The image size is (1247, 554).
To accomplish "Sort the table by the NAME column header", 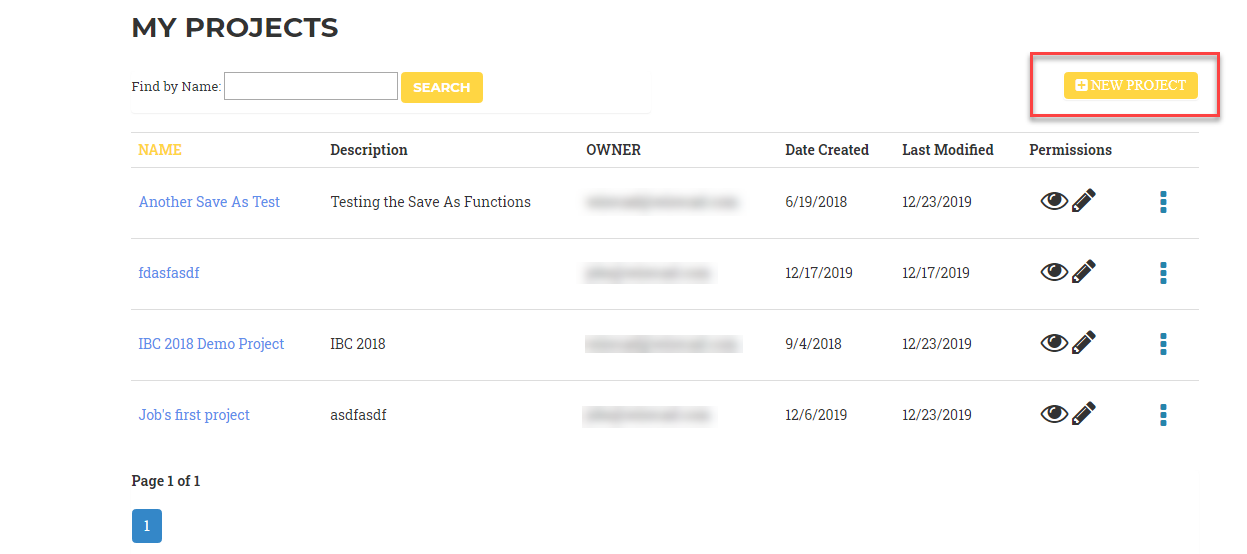I will click(x=160, y=150).
